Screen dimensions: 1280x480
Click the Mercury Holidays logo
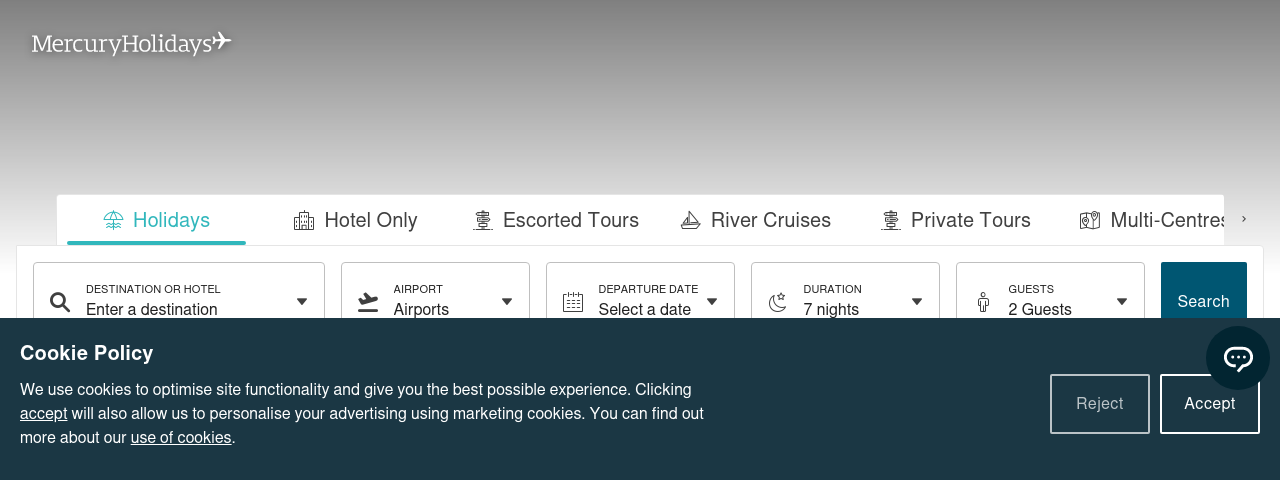tap(131, 43)
